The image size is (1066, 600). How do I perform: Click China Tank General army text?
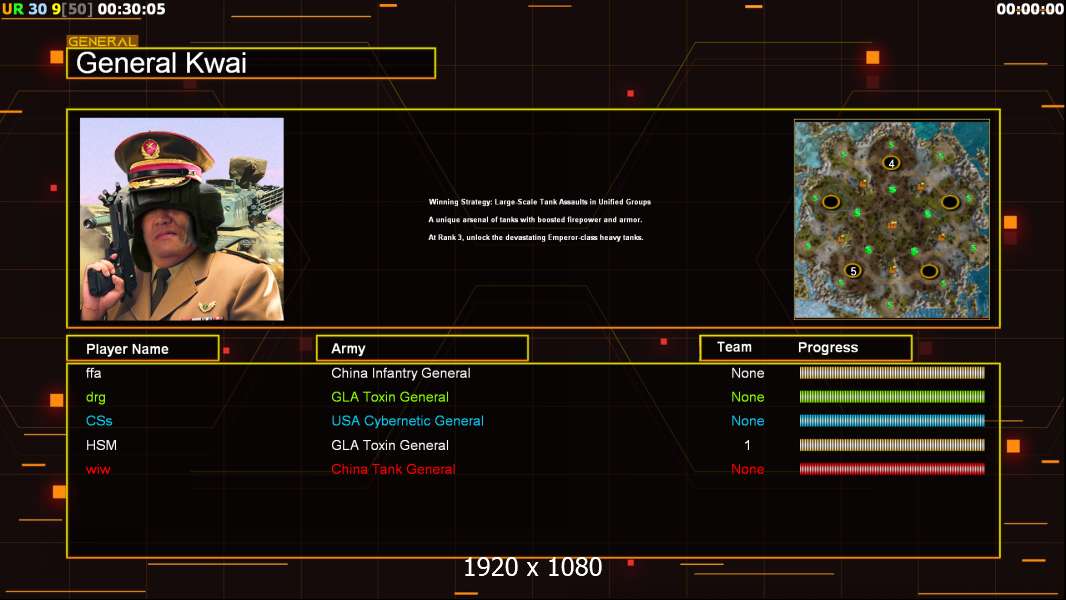pos(393,470)
